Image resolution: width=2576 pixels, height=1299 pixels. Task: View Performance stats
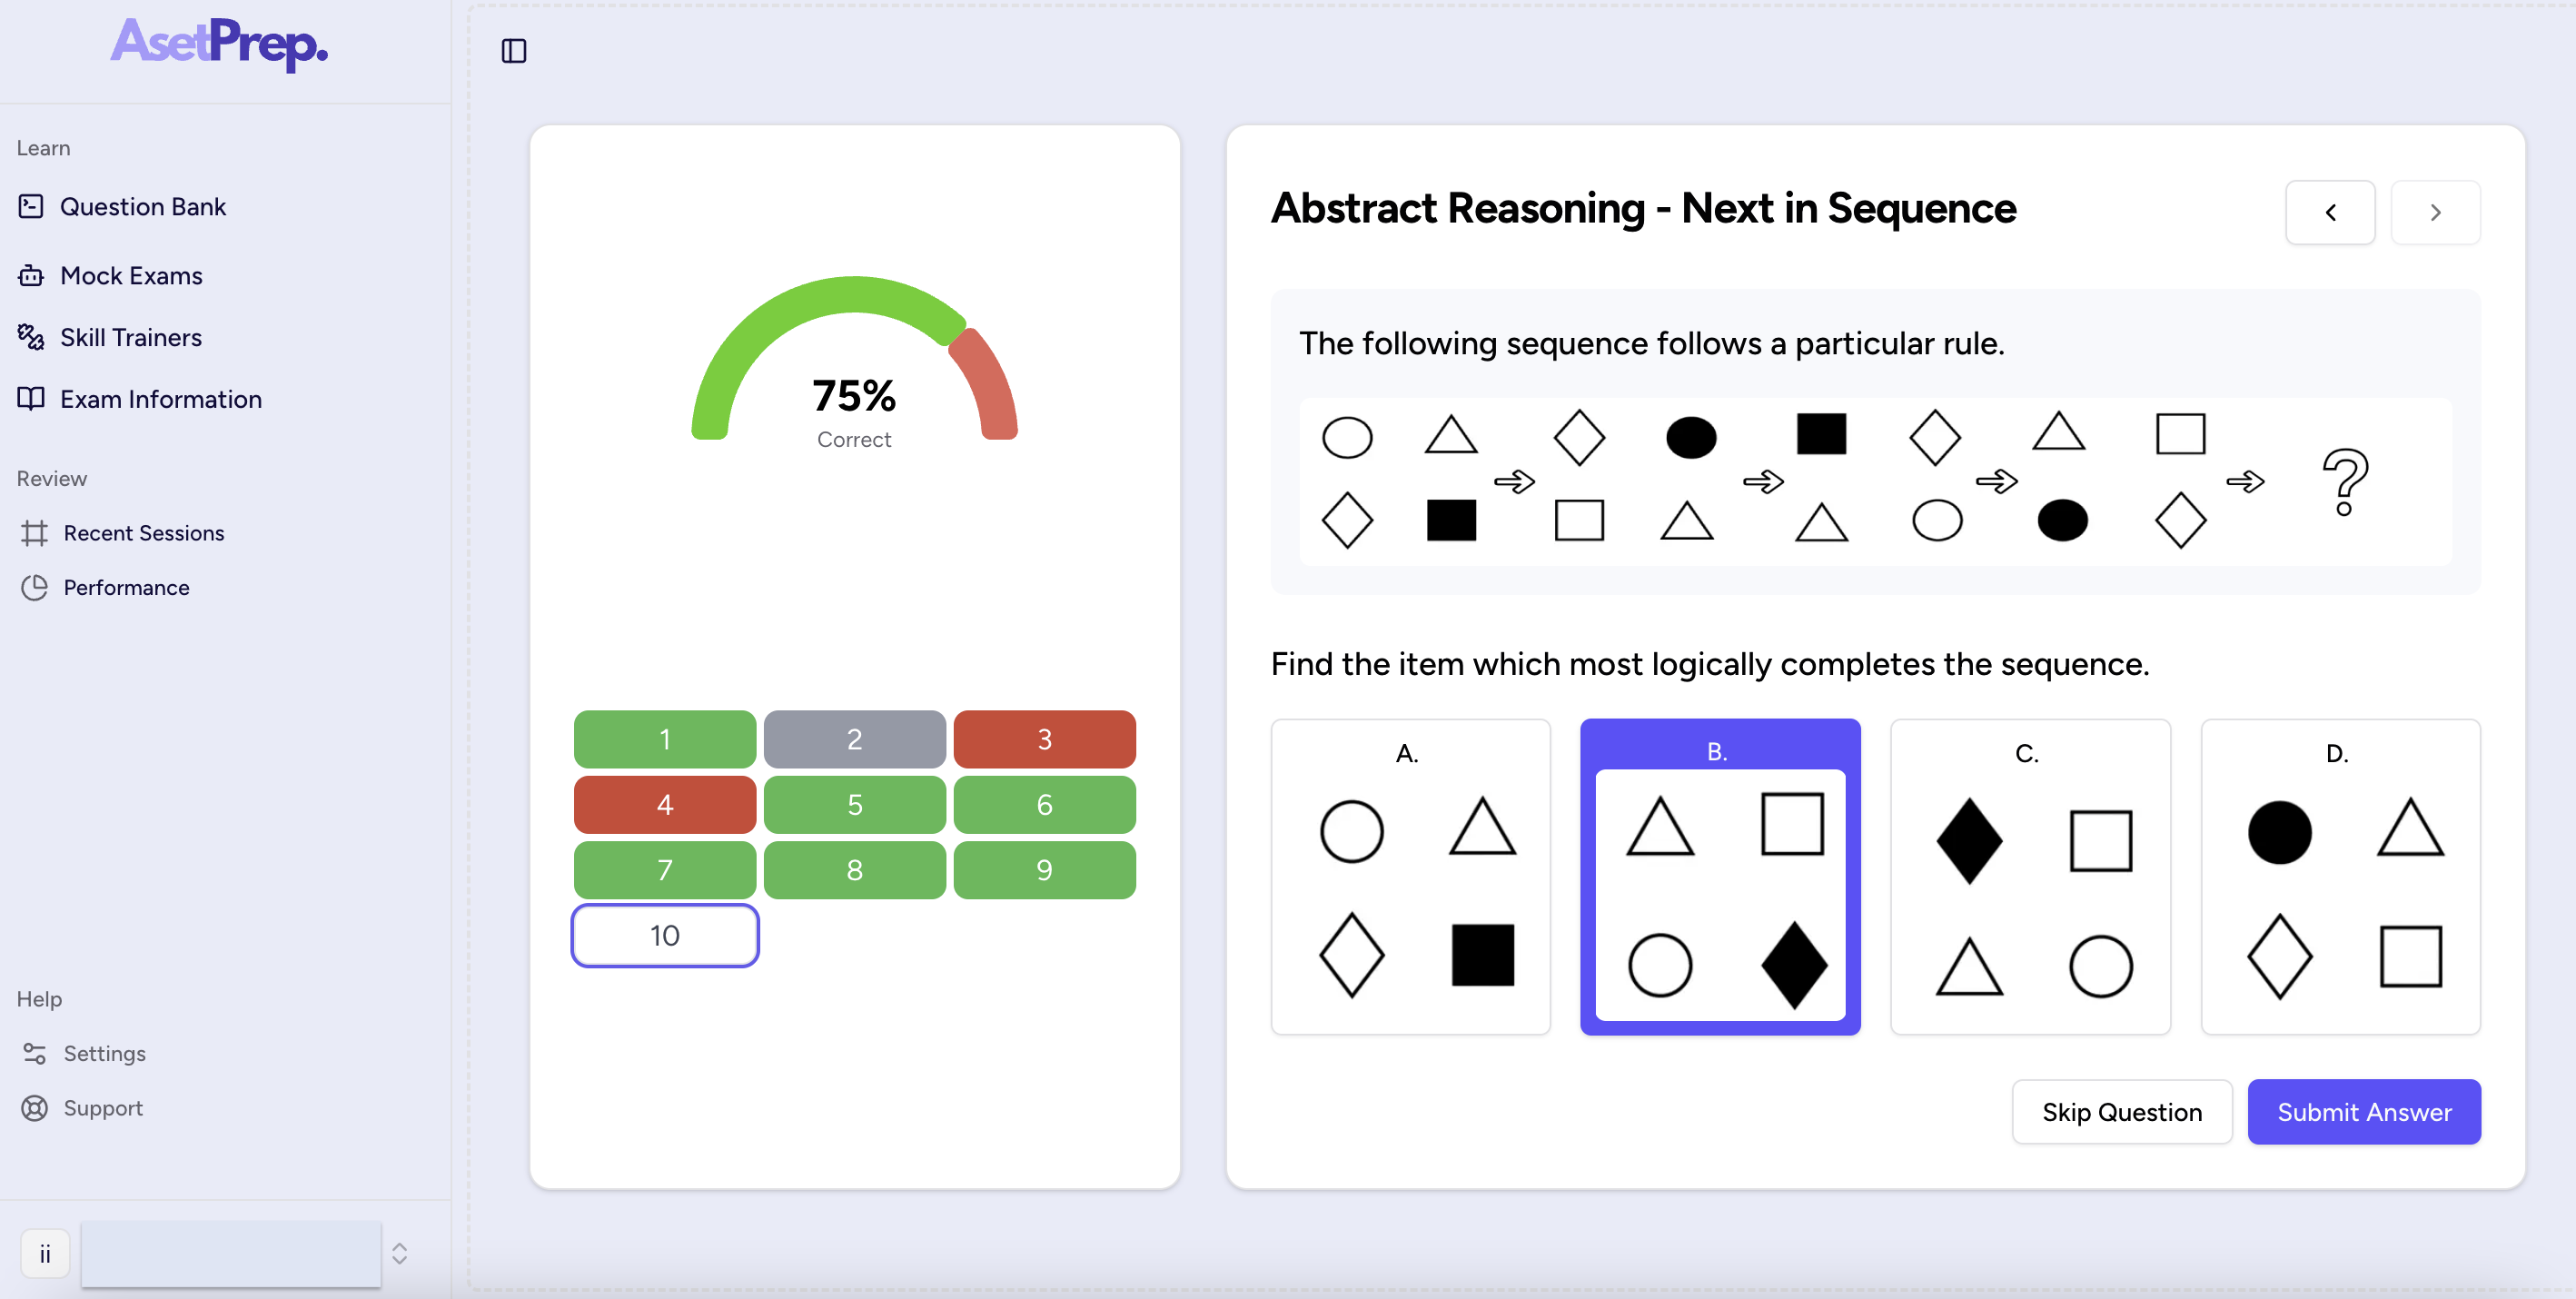tap(124, 587)
